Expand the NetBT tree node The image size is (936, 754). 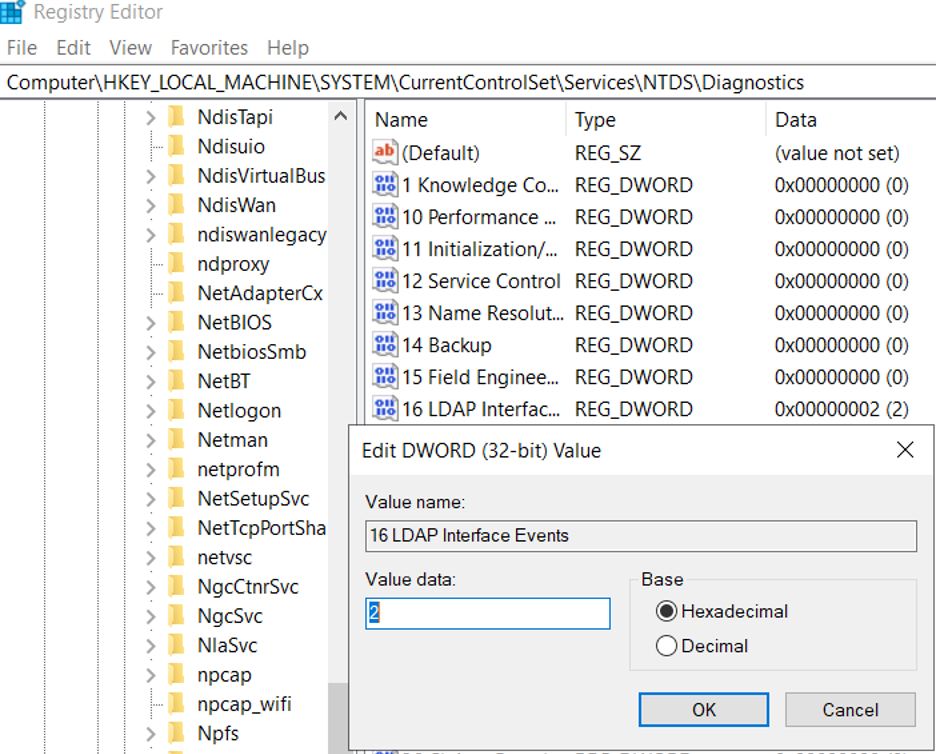pos(150,382)
